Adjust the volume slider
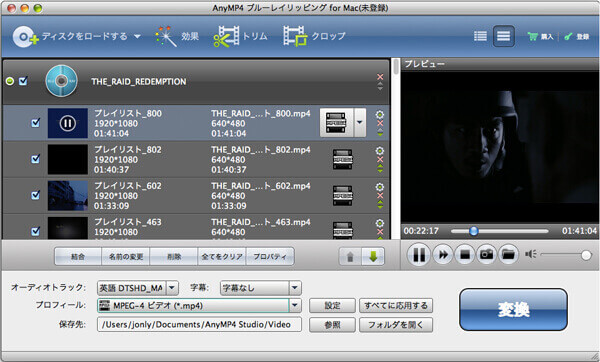The height and width of the screenshot is (362, 600). pyautogui.click(x=565, y=255)
